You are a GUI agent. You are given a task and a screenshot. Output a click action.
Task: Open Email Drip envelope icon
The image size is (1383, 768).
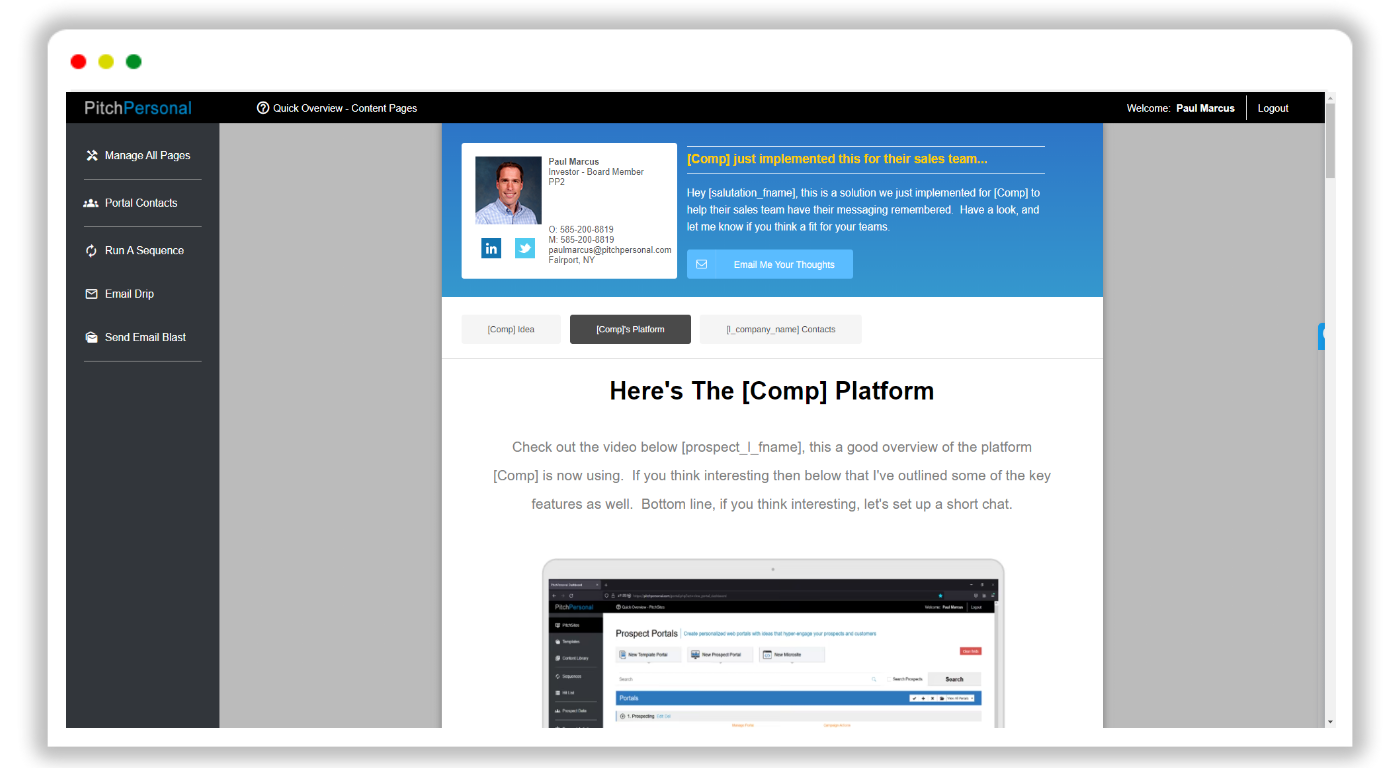(92, 294)
